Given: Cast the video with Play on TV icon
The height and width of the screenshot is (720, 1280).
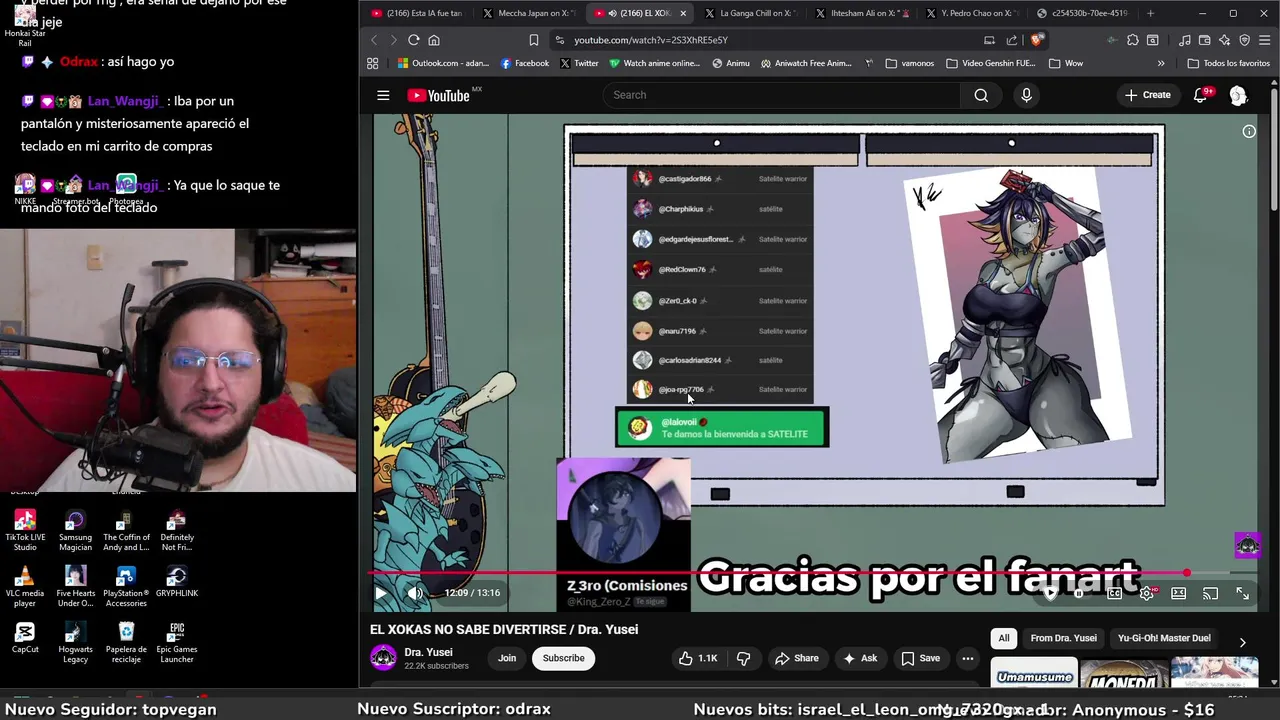Looking at the screenshot, I should pos(1210,593).
